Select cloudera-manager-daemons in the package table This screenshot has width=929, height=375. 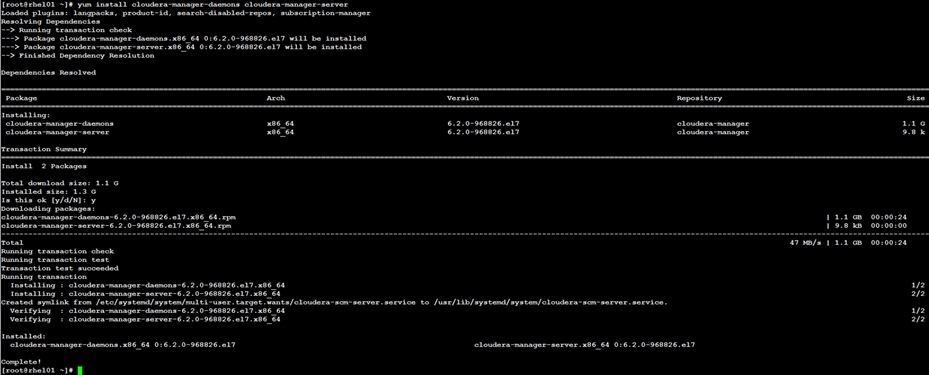pyautogui.click(x=59, y=124)
